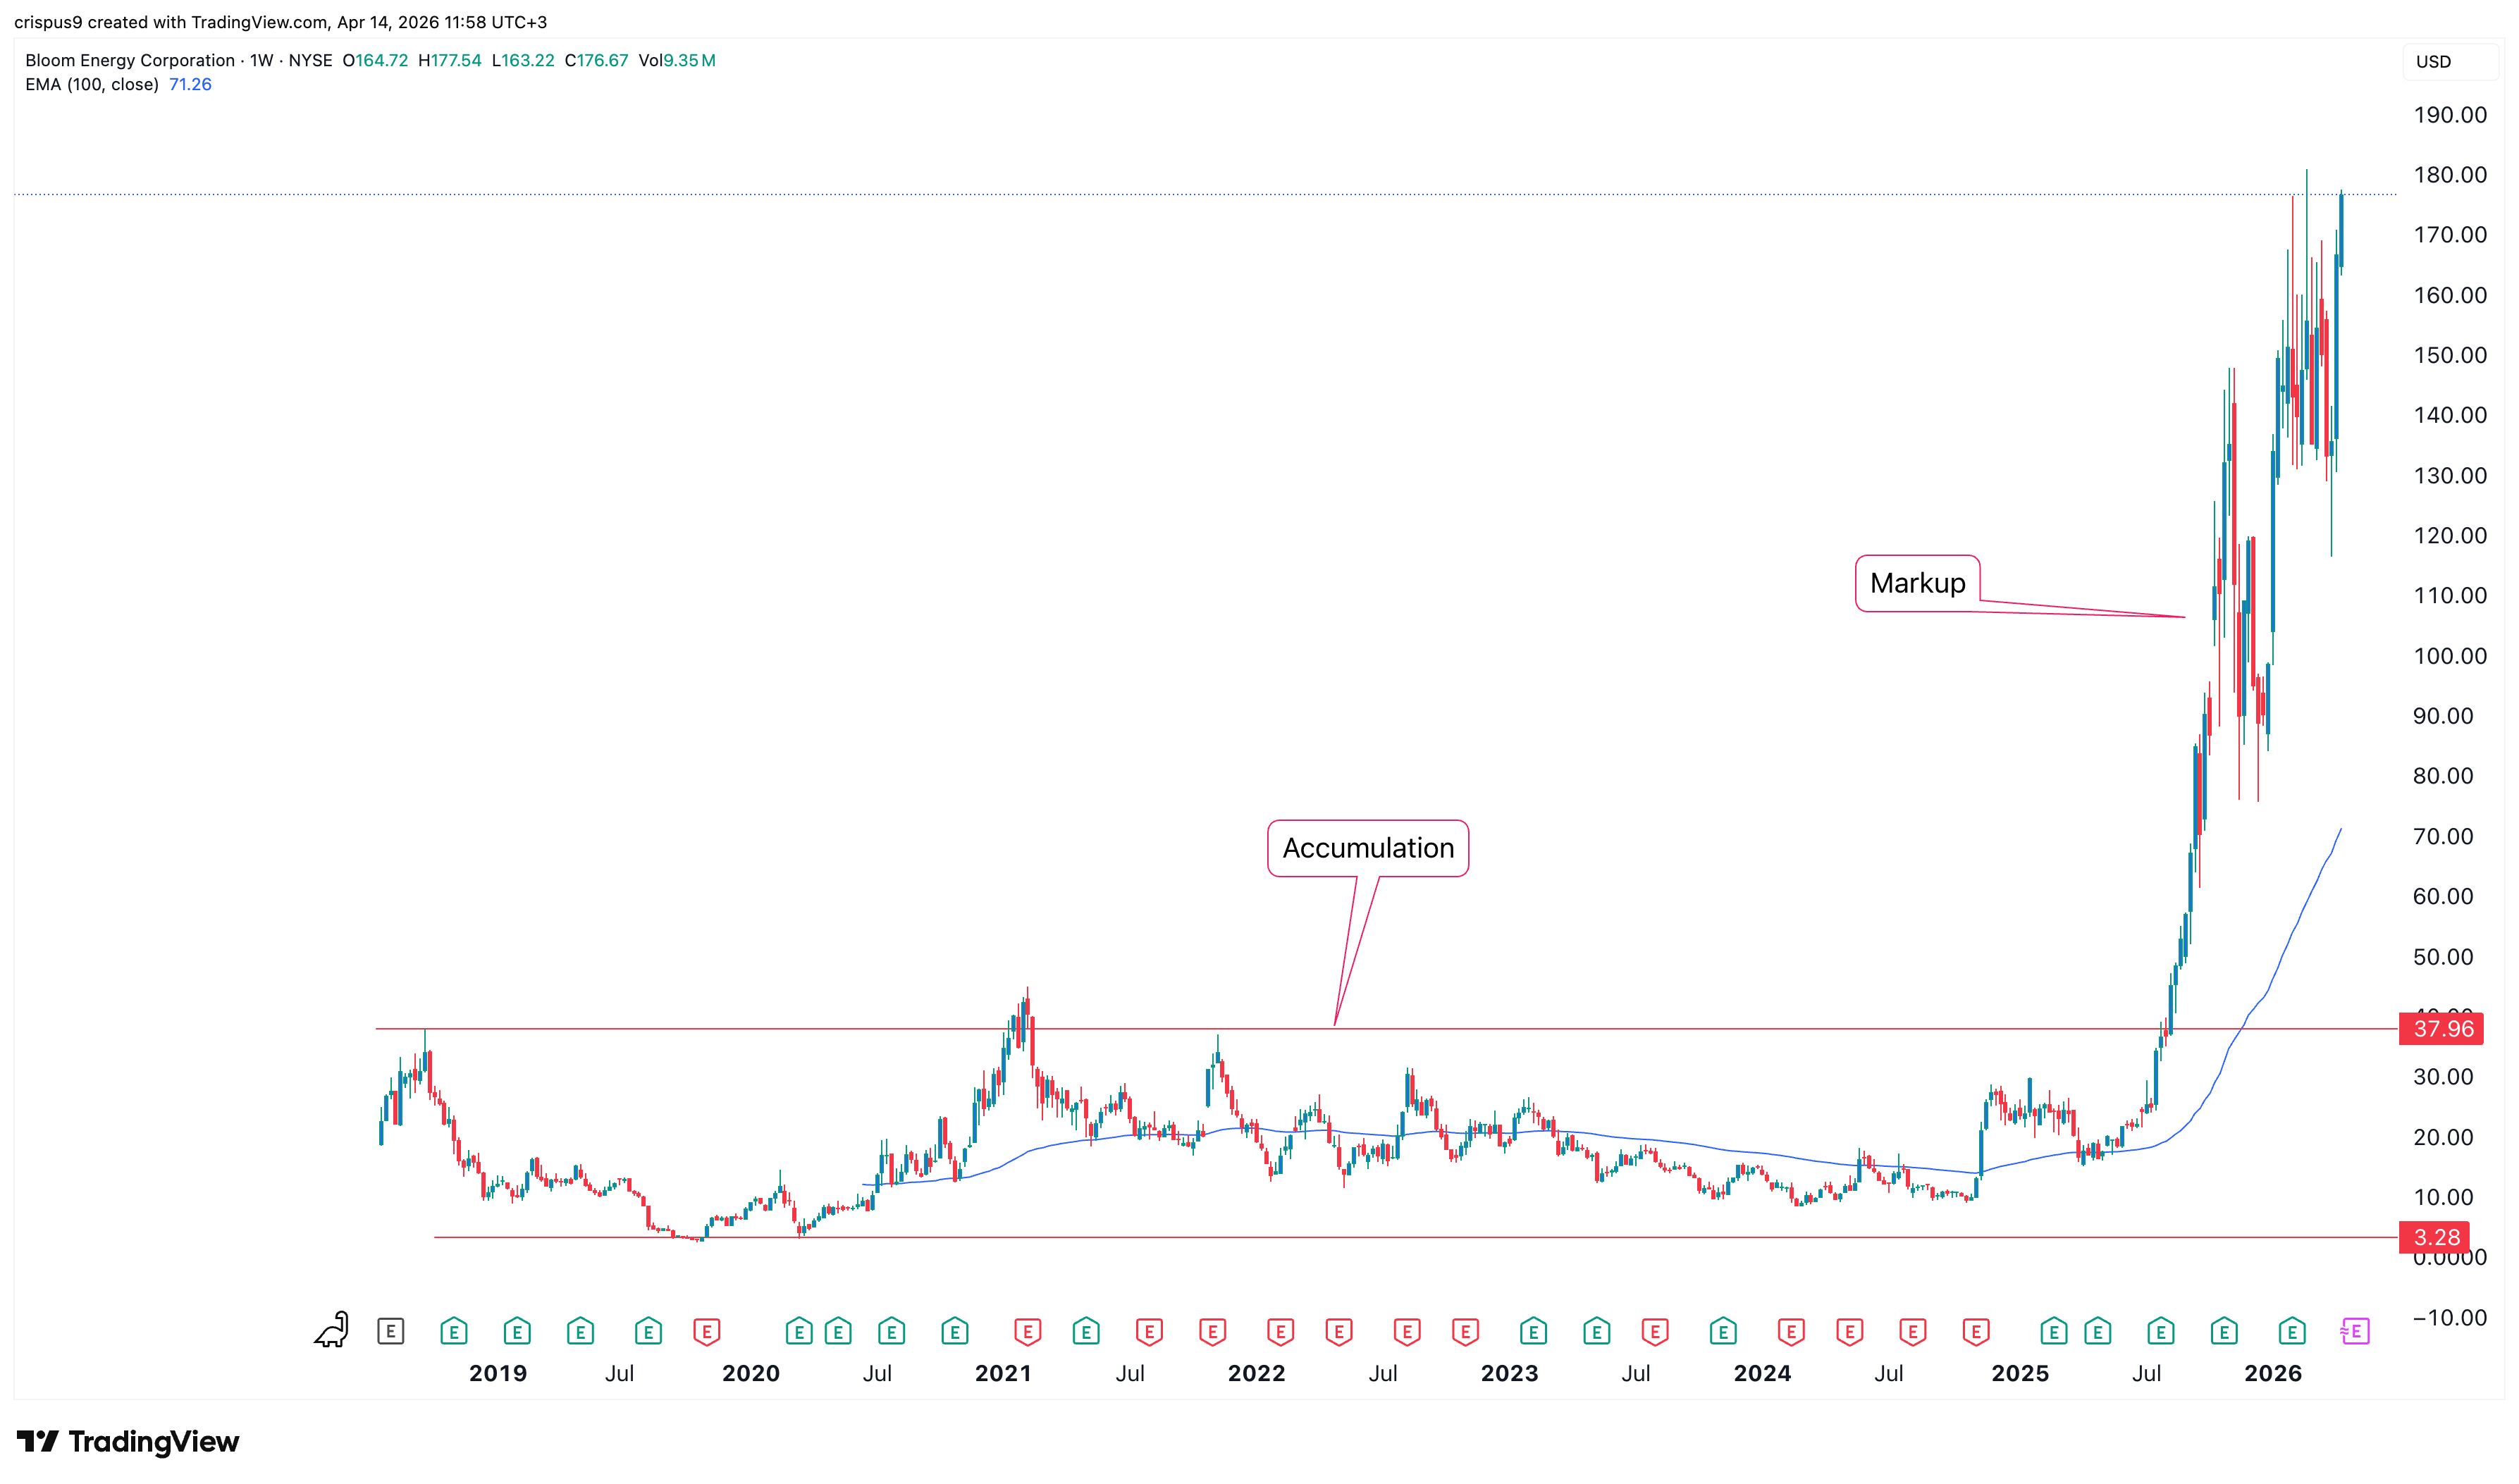Viewport: 2519px width, 1484px height.
Task: Click the 1W interval in the chart title
Action: [x=262, y=60]
